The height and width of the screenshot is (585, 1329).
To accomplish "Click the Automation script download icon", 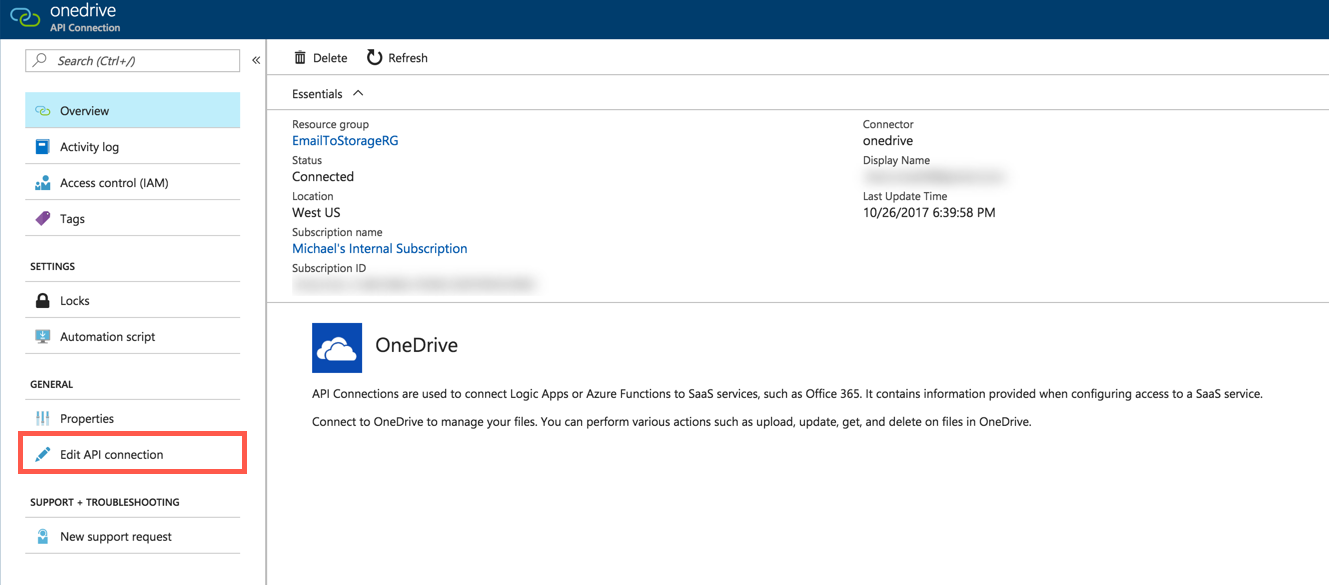I will point(42,337).
